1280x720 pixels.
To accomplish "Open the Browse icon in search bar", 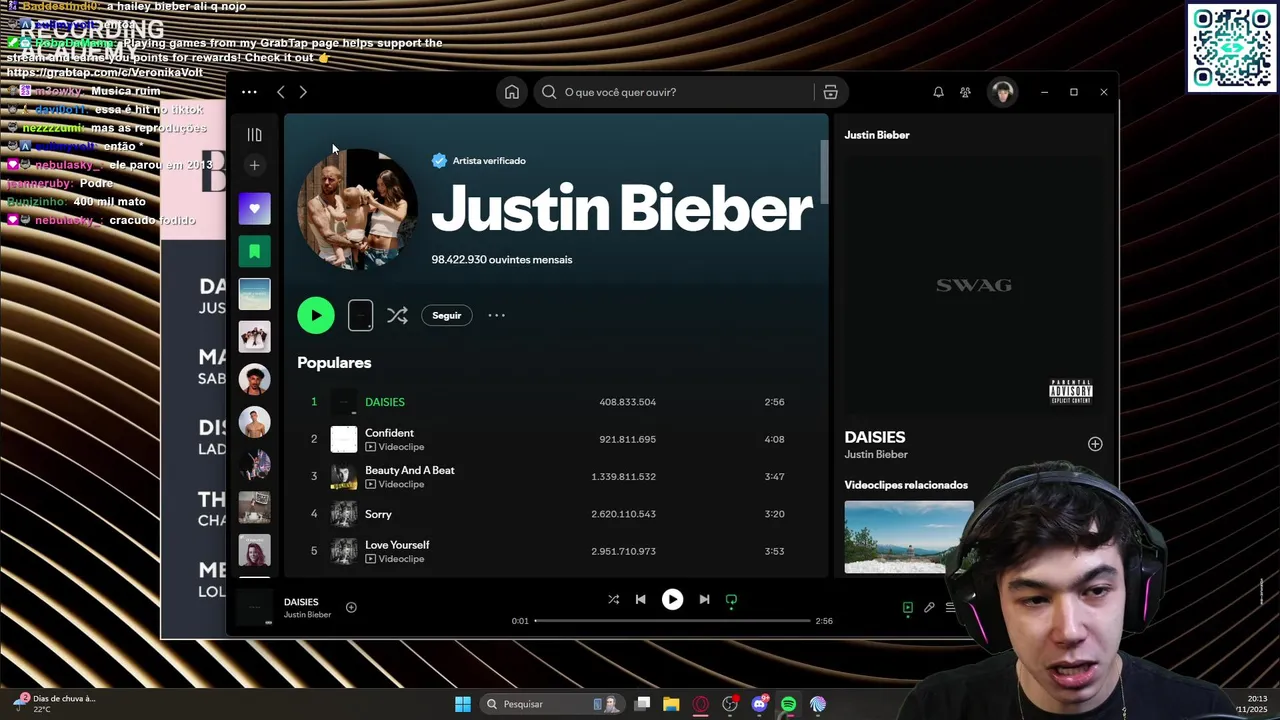I will point(830,92).
